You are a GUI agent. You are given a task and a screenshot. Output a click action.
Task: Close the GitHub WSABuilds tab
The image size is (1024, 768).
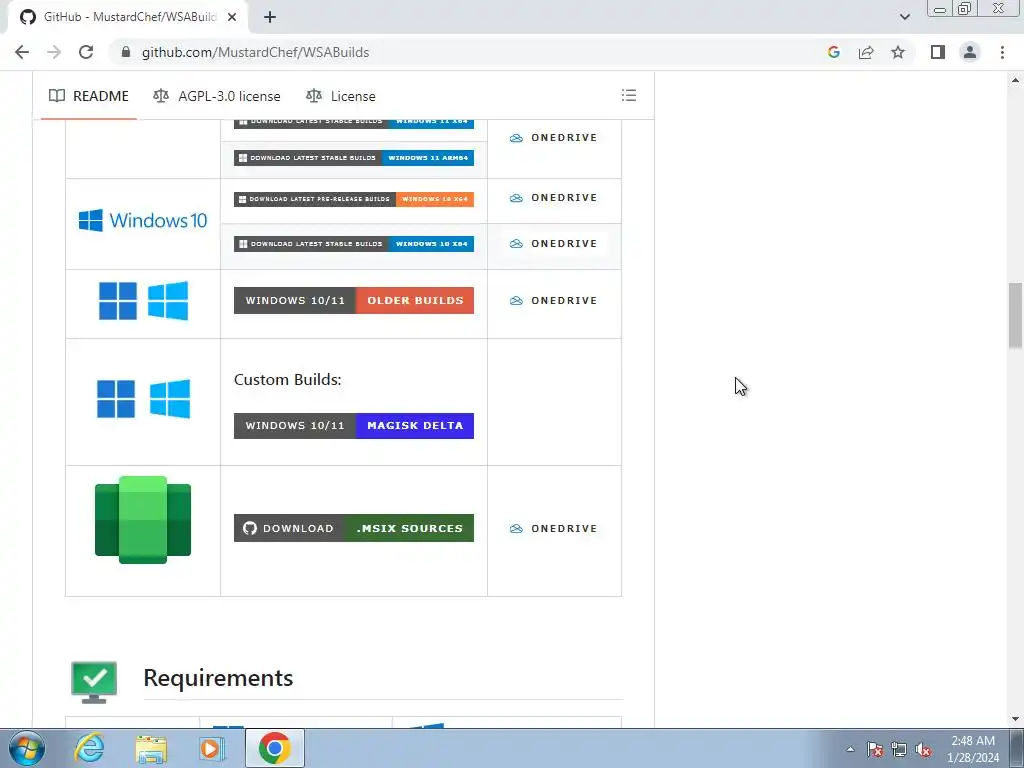tap(232, 18)
